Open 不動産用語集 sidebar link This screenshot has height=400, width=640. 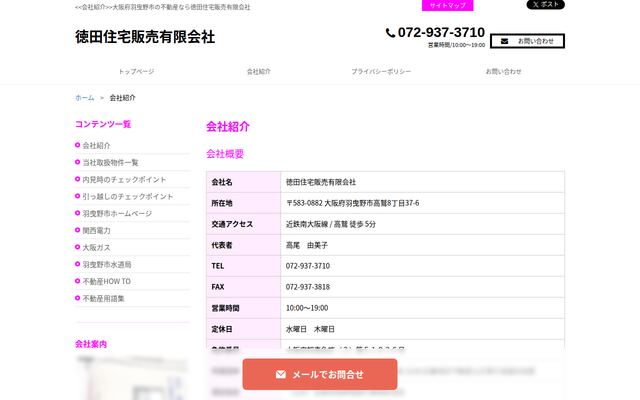[103, 298]
